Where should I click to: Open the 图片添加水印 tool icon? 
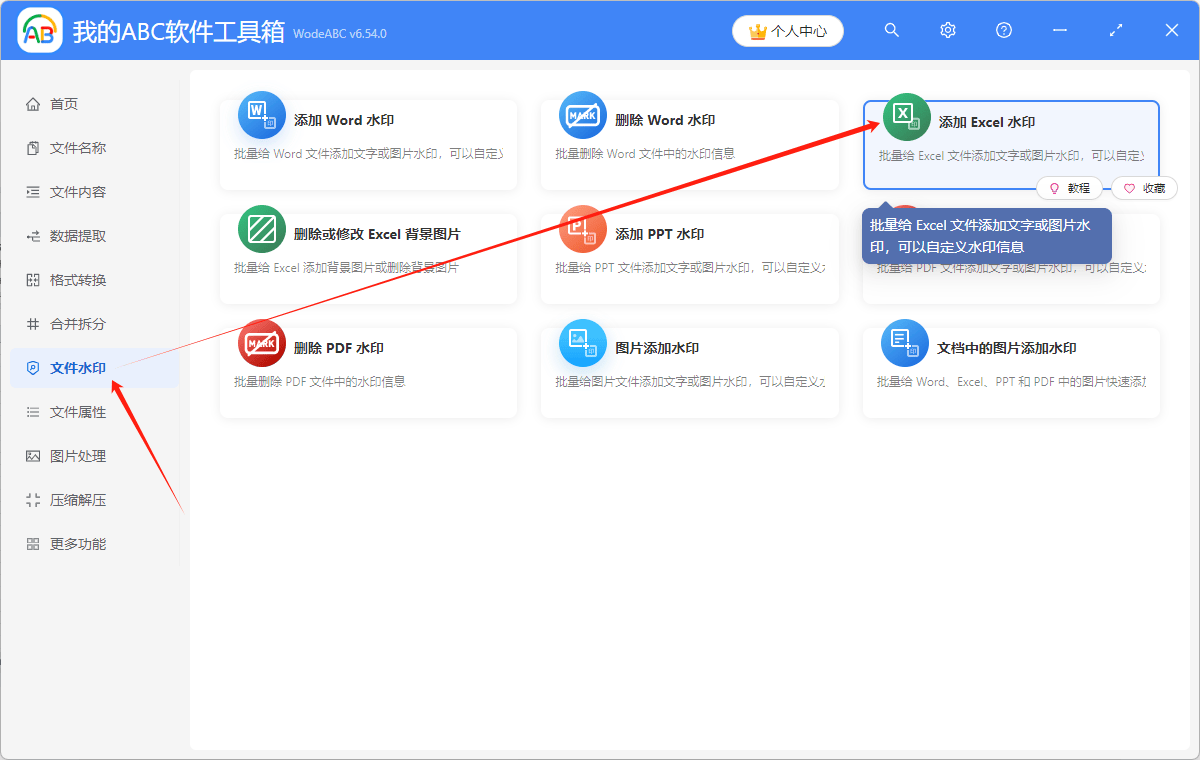point(583,343)
